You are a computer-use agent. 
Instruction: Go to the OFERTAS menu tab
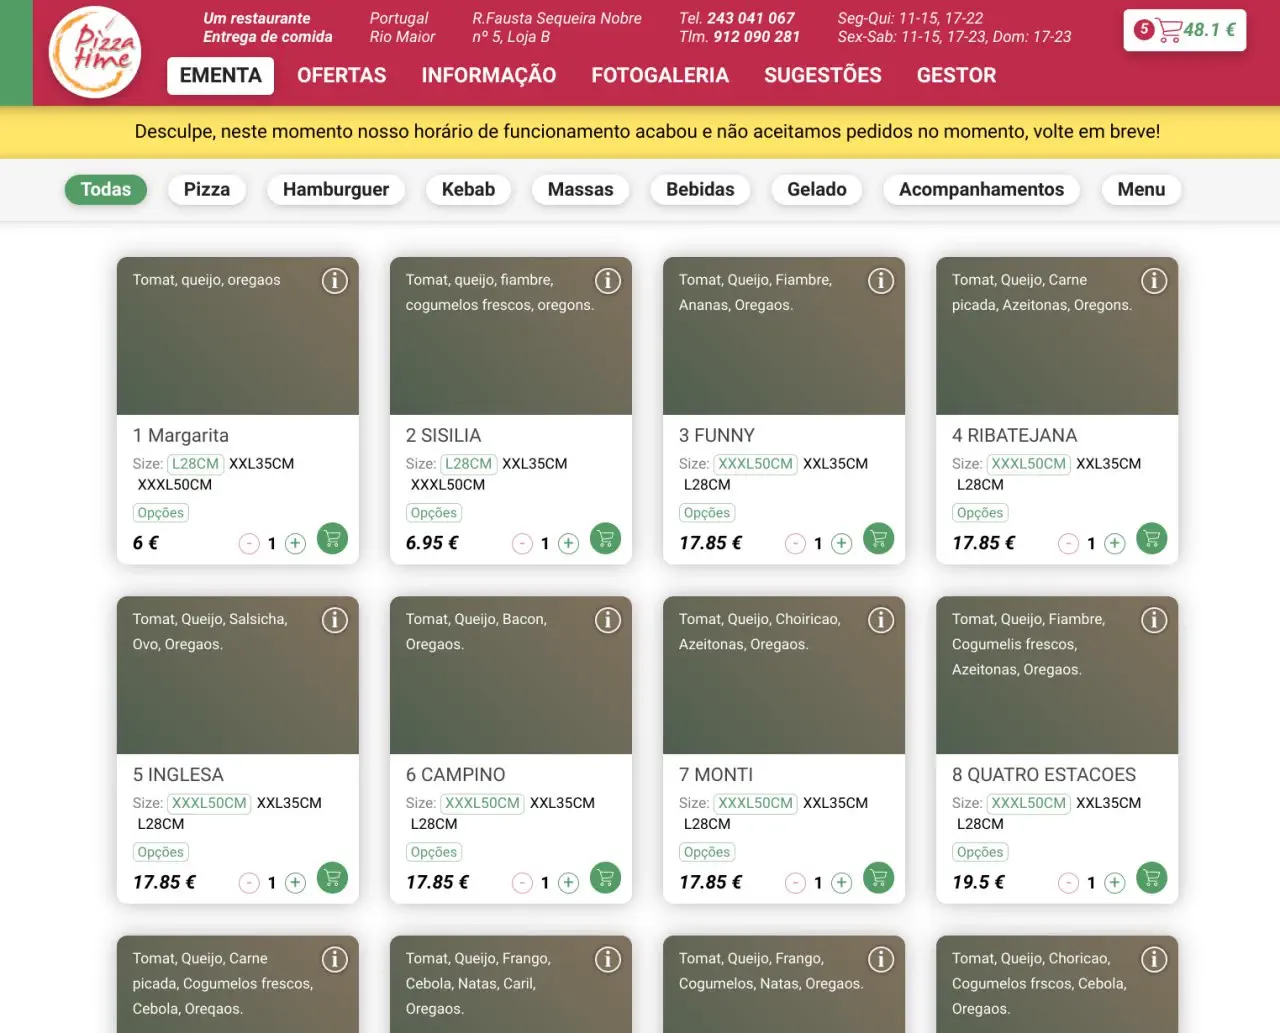pos(341,76)
